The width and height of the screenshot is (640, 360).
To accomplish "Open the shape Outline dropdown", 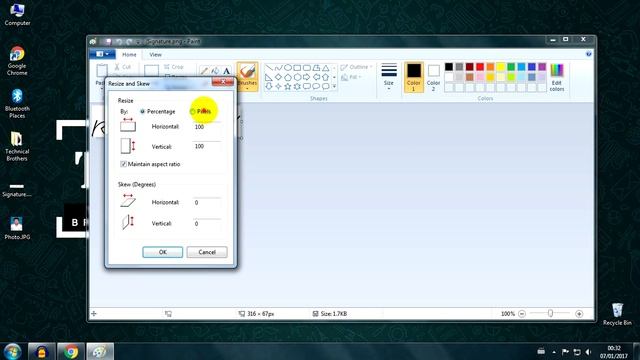I will [x=357, y=67].
